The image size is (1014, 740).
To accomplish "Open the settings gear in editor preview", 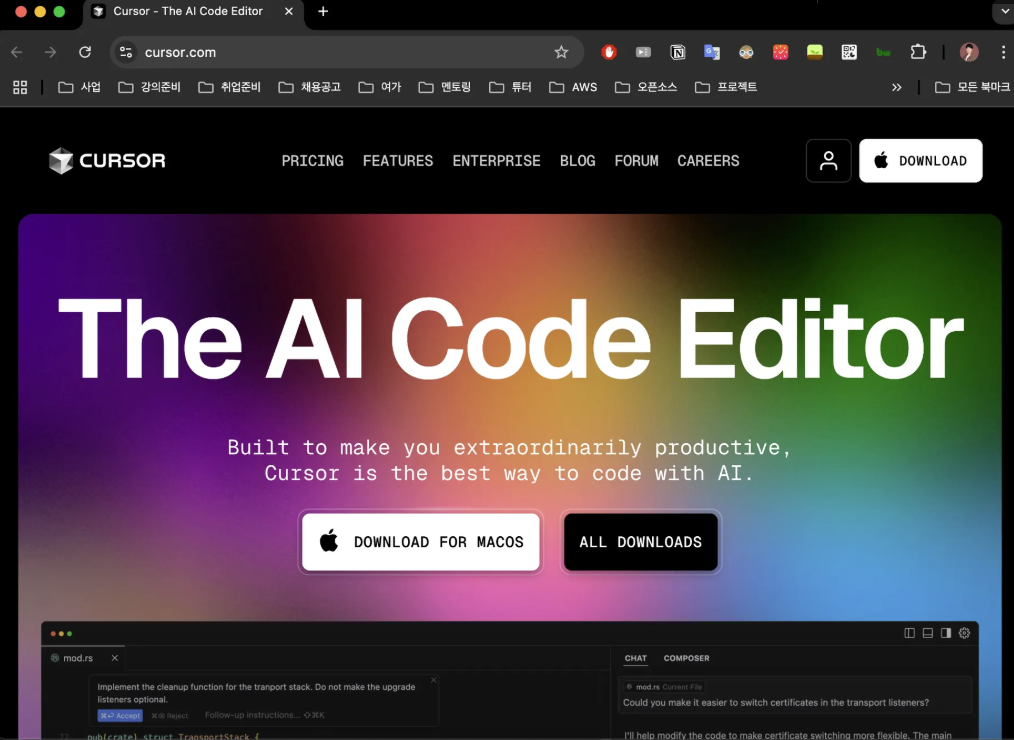I will [964, 633].
